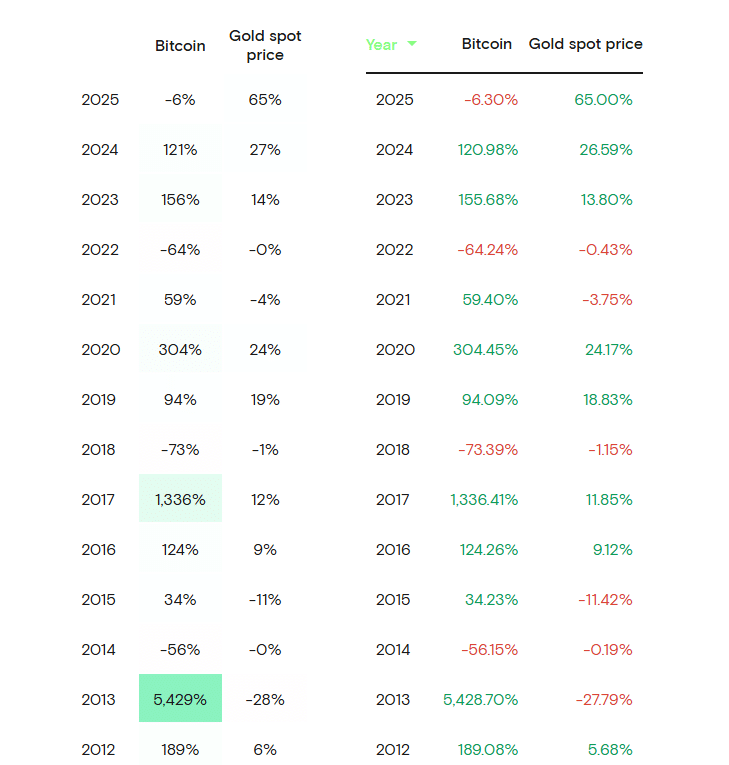This screenshot has width=729, height=765.
Task: Click the 18.83% gold value for 2019
Action: pyautogui.click(x=606, y=400)
